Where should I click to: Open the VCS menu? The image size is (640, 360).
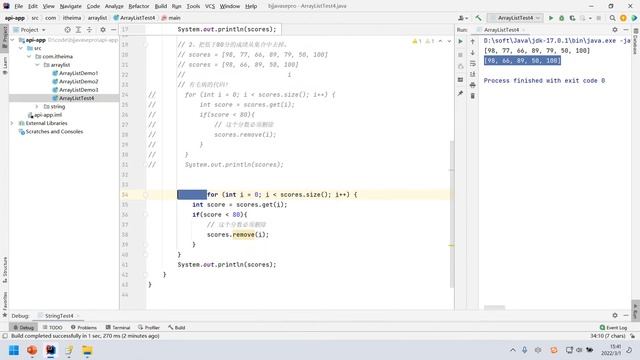click(210, 6)
